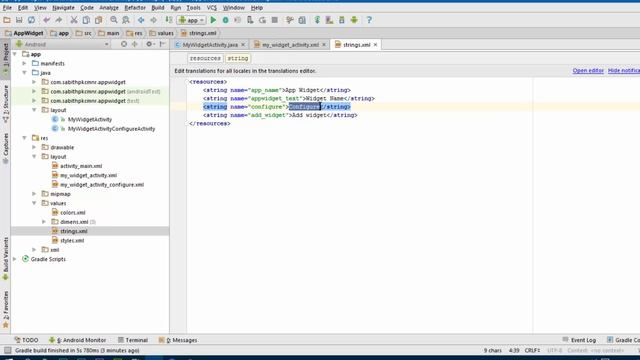
Task: Switch to my_widget_activity.xml tab
Action: click(290, 45)
